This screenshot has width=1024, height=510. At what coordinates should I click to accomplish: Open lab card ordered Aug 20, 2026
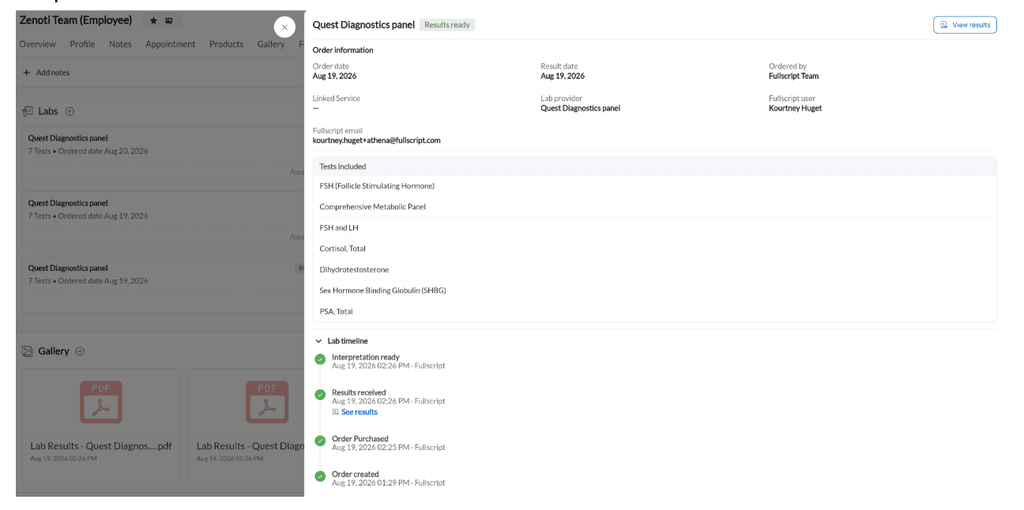tap(163, 154)
